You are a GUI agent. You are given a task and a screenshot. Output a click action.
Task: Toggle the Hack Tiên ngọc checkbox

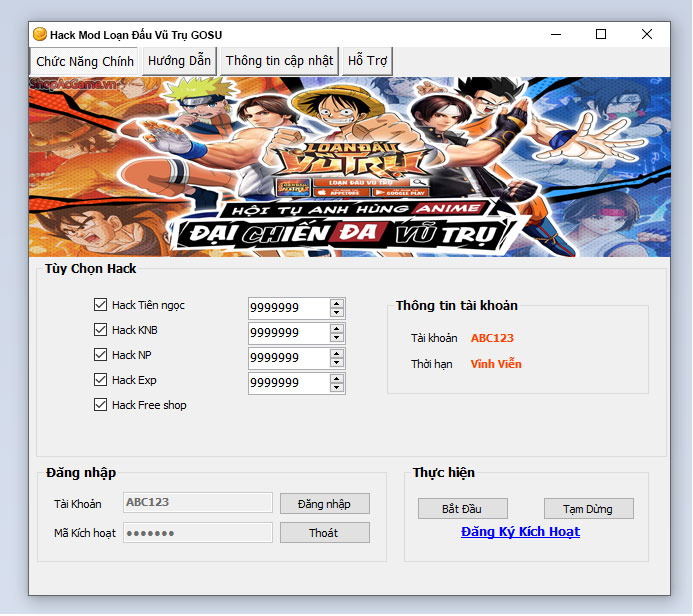pyautogui.click(x=100, y=304)
